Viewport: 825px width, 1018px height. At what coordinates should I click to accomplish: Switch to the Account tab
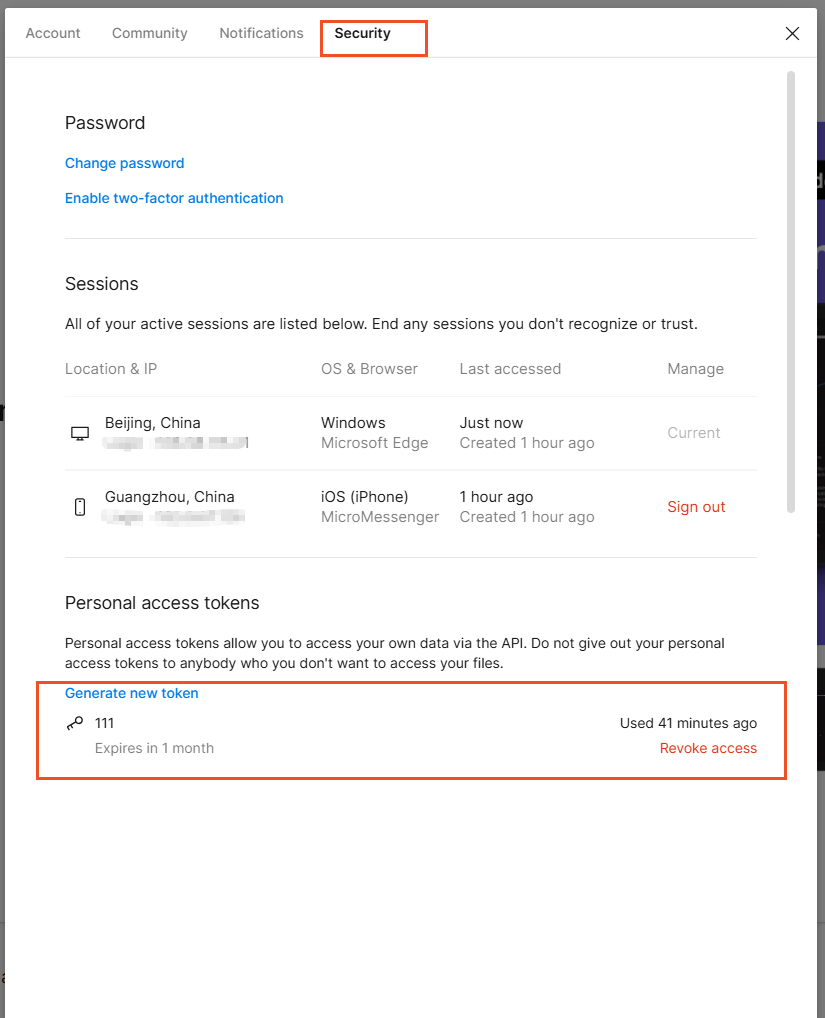53,33
